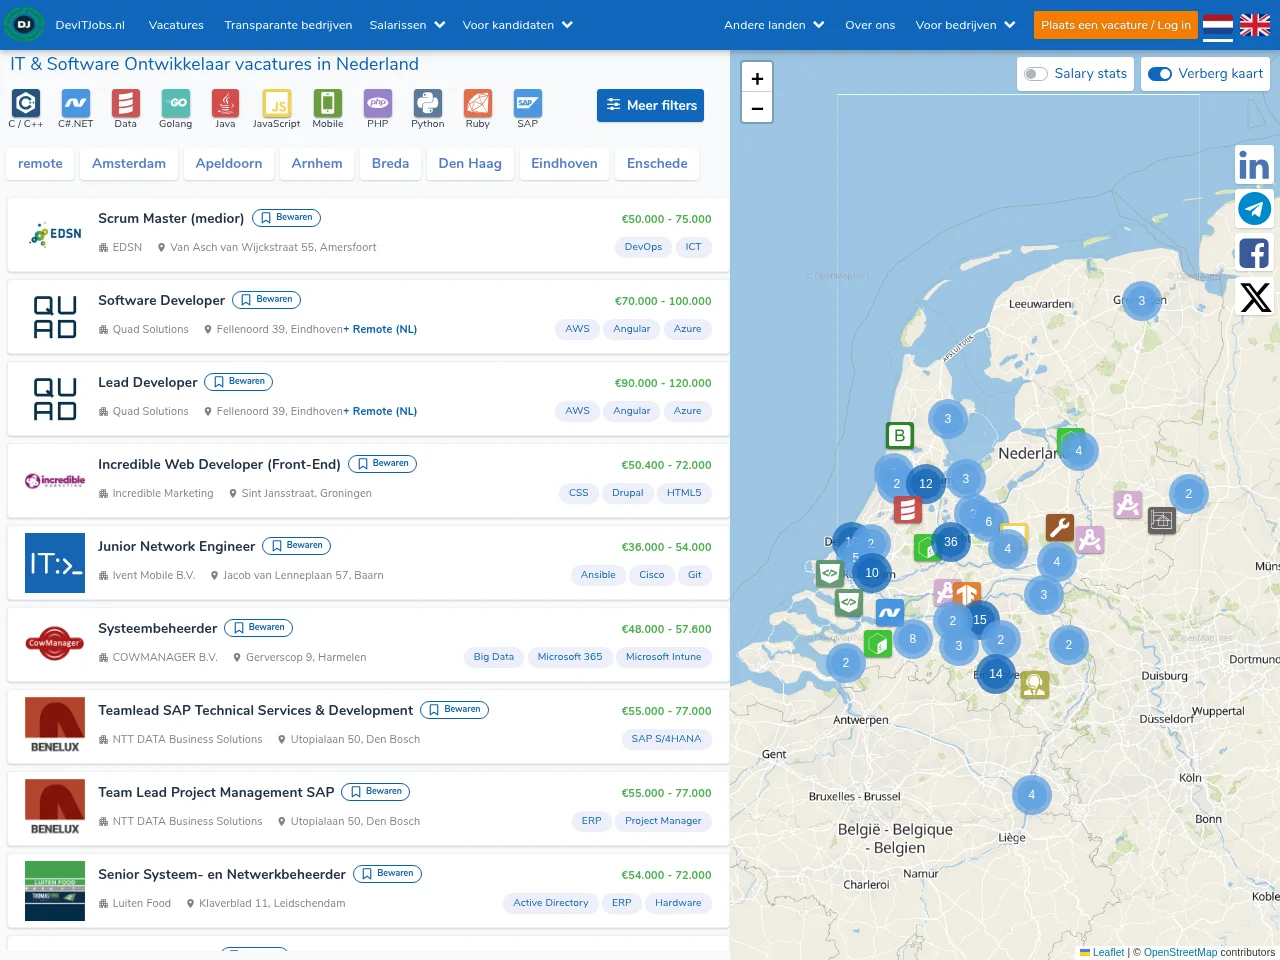Bookmark Systeembeheerder via Bewaren
This screenshot has height=960, width=1280.
pyautogui.click(x=258, y=627)
